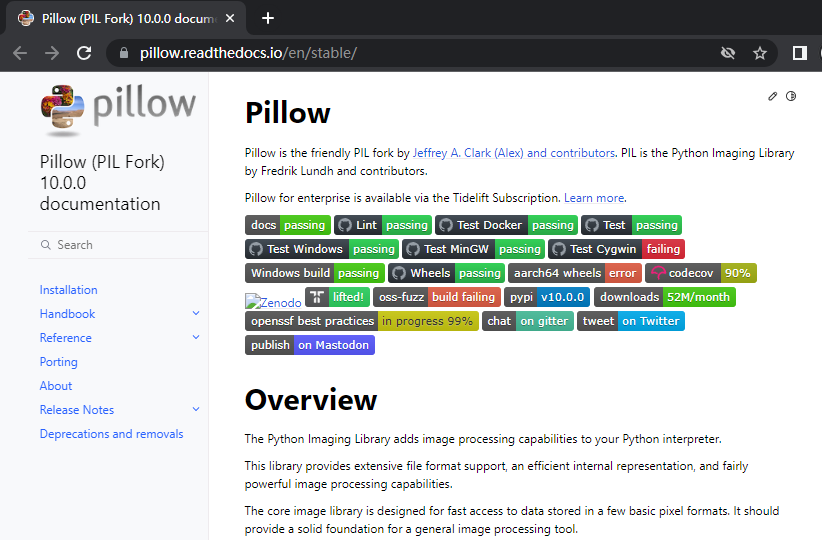The height and width of the screenshot is (540, 822).
Task: Click the Test Windows passing badge
Action: [322, 249]
